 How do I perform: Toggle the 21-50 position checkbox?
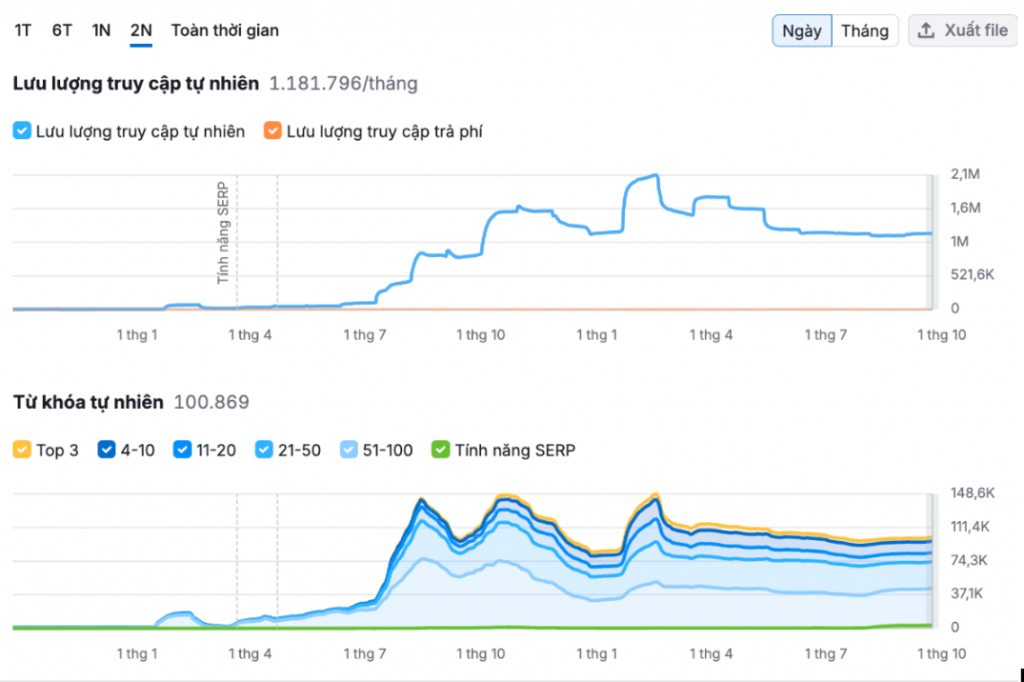(265, 450)
